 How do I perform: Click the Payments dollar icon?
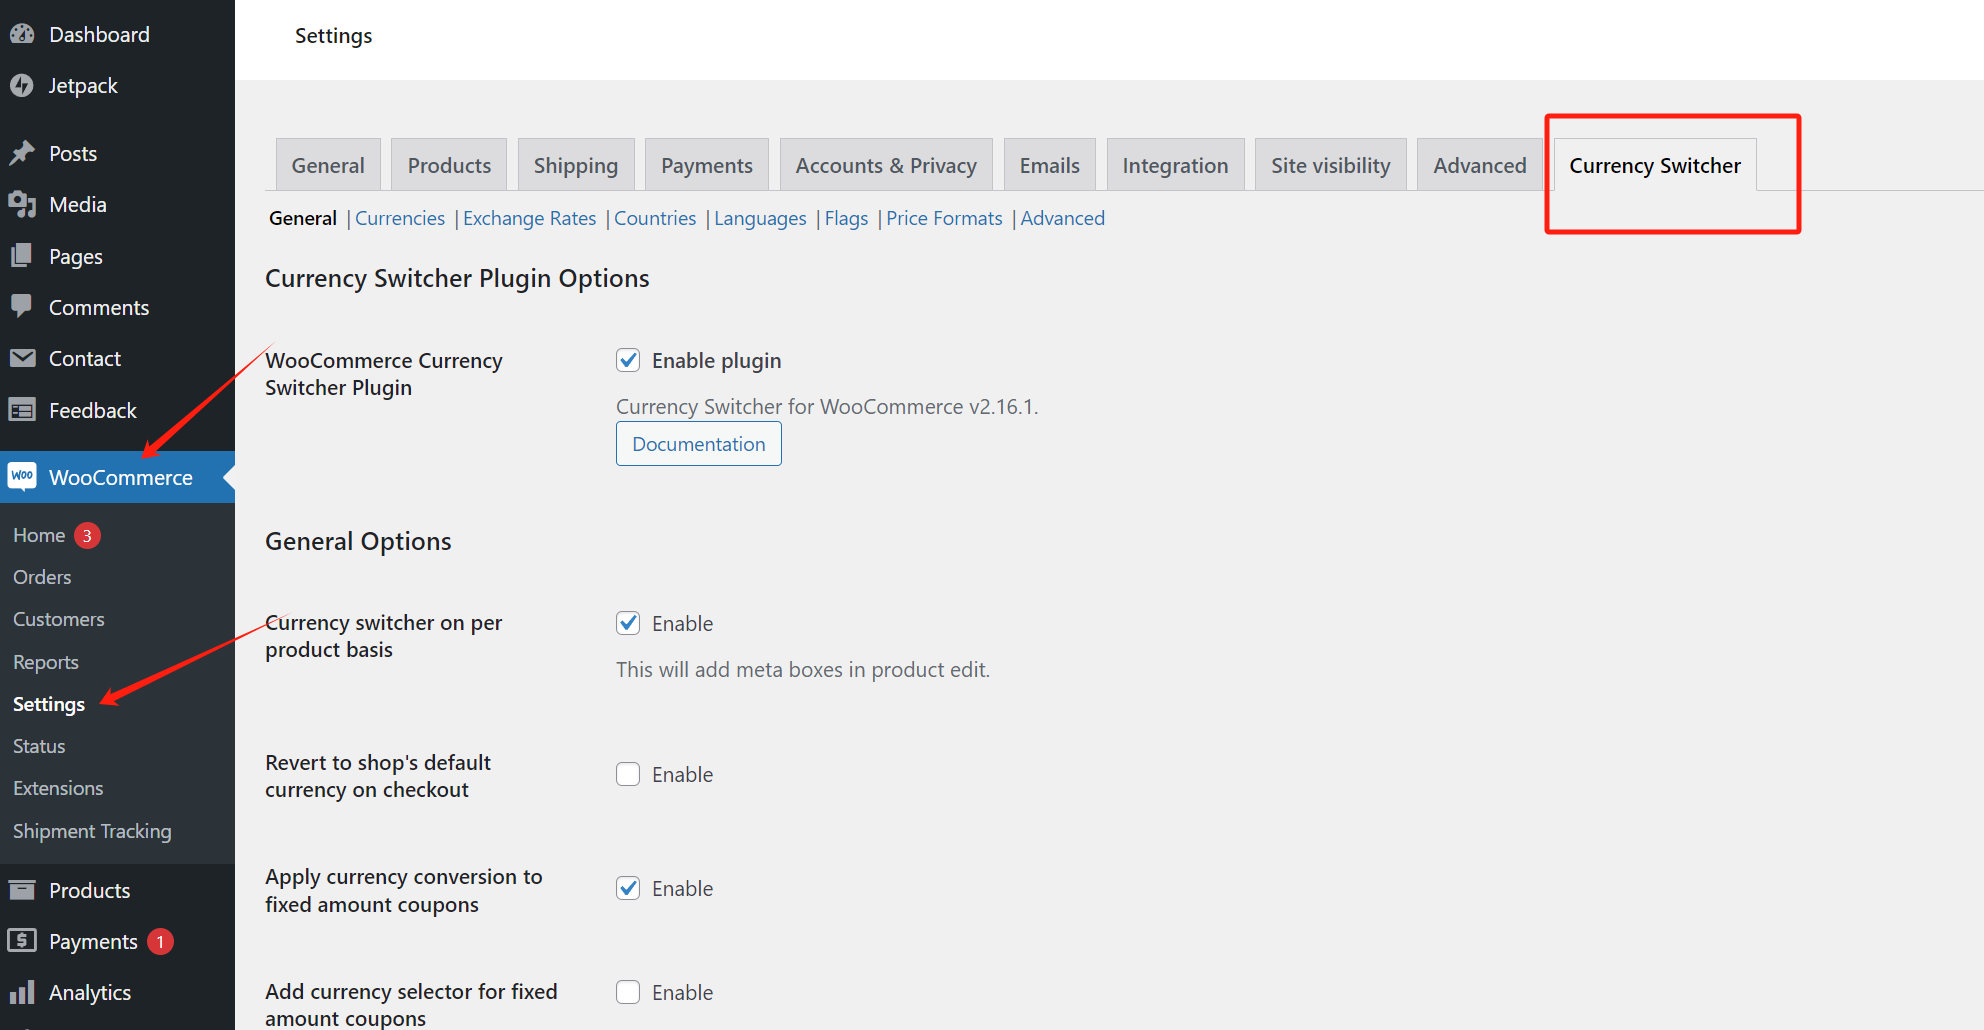click(x=22, y=941)
